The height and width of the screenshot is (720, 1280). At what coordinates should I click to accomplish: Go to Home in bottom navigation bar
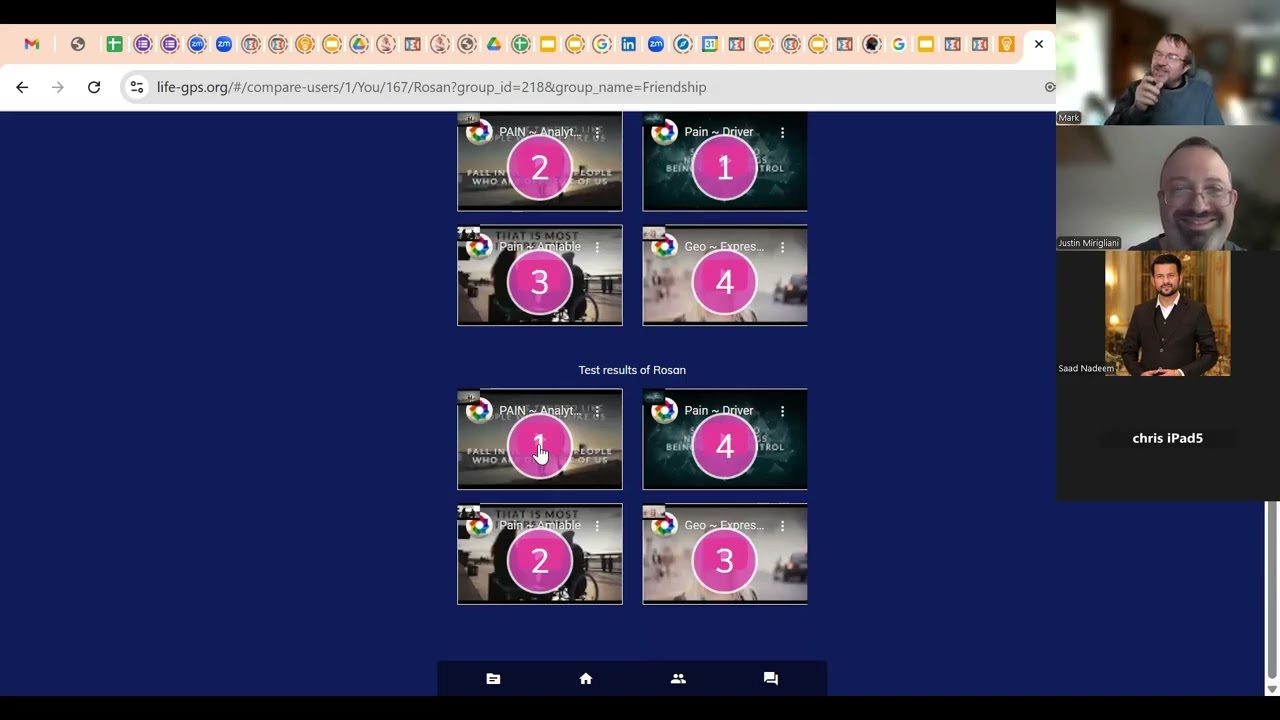pyautogui.click(x=586, y=678)
